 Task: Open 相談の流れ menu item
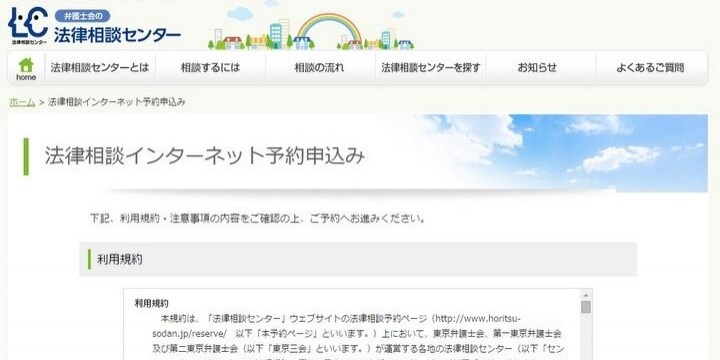[320, 68]
